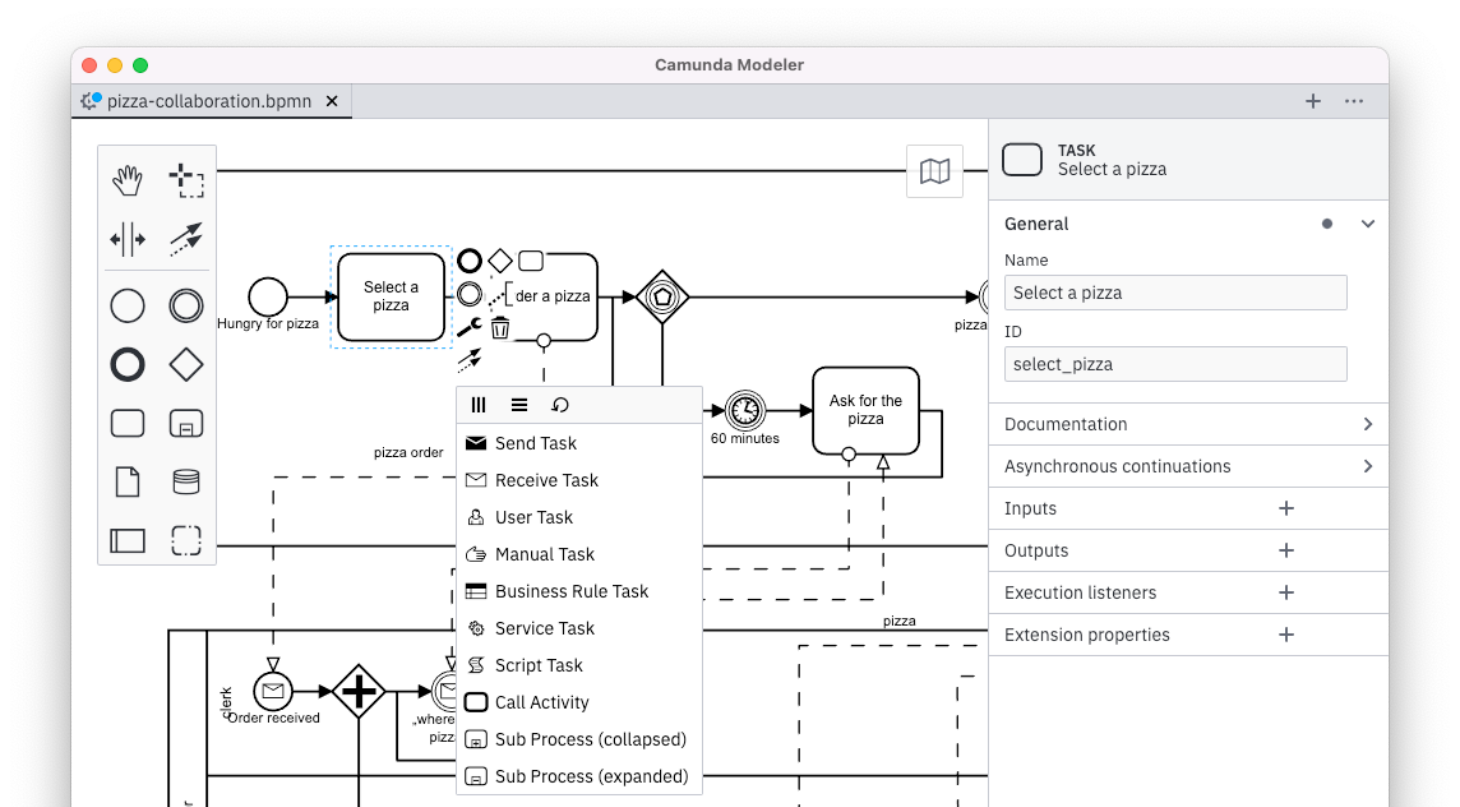1460x807 pixels.
Task: Click the trash icon to delete element
Action: pos(500,327)
